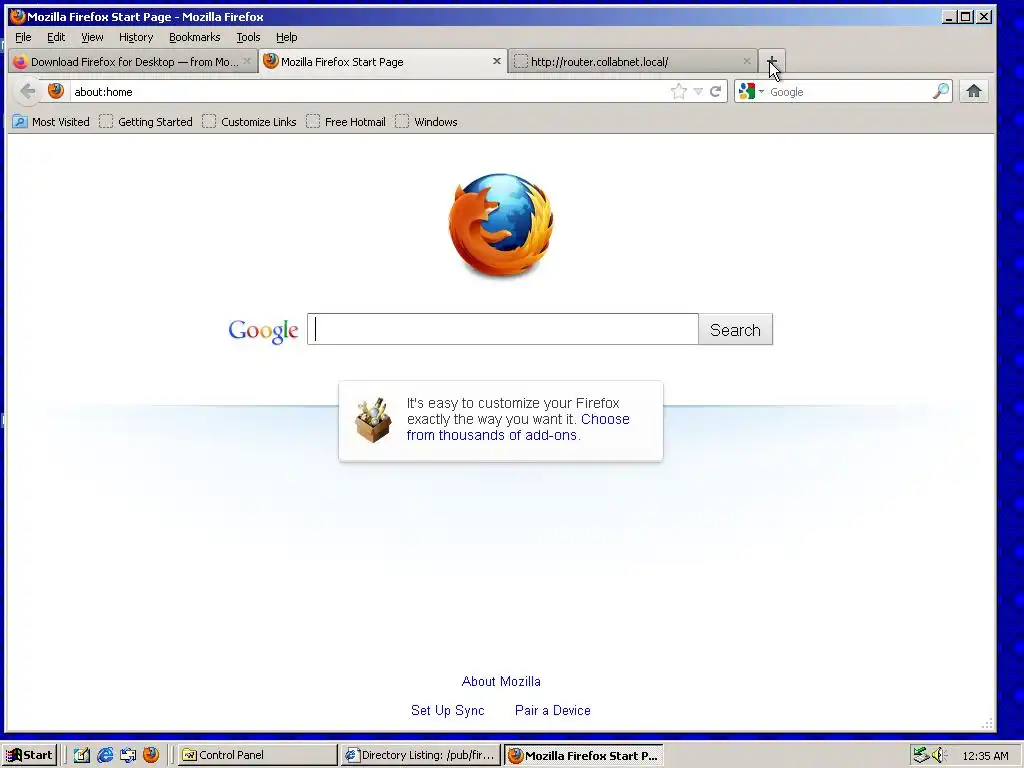This screenshot has width=1024, height=768.
Task: Open the Google search engine selector dropdown
Action: (761, 91)
